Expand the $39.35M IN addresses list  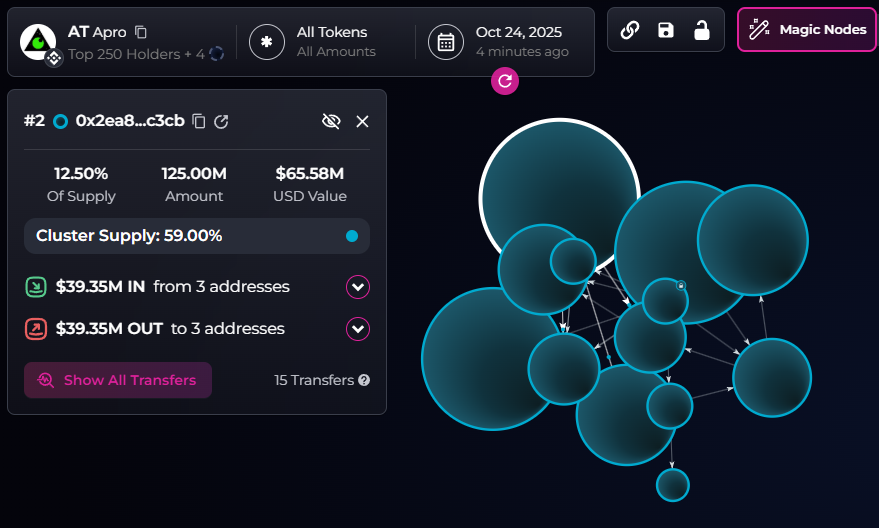pyautogui.click(x=358, y=287)
